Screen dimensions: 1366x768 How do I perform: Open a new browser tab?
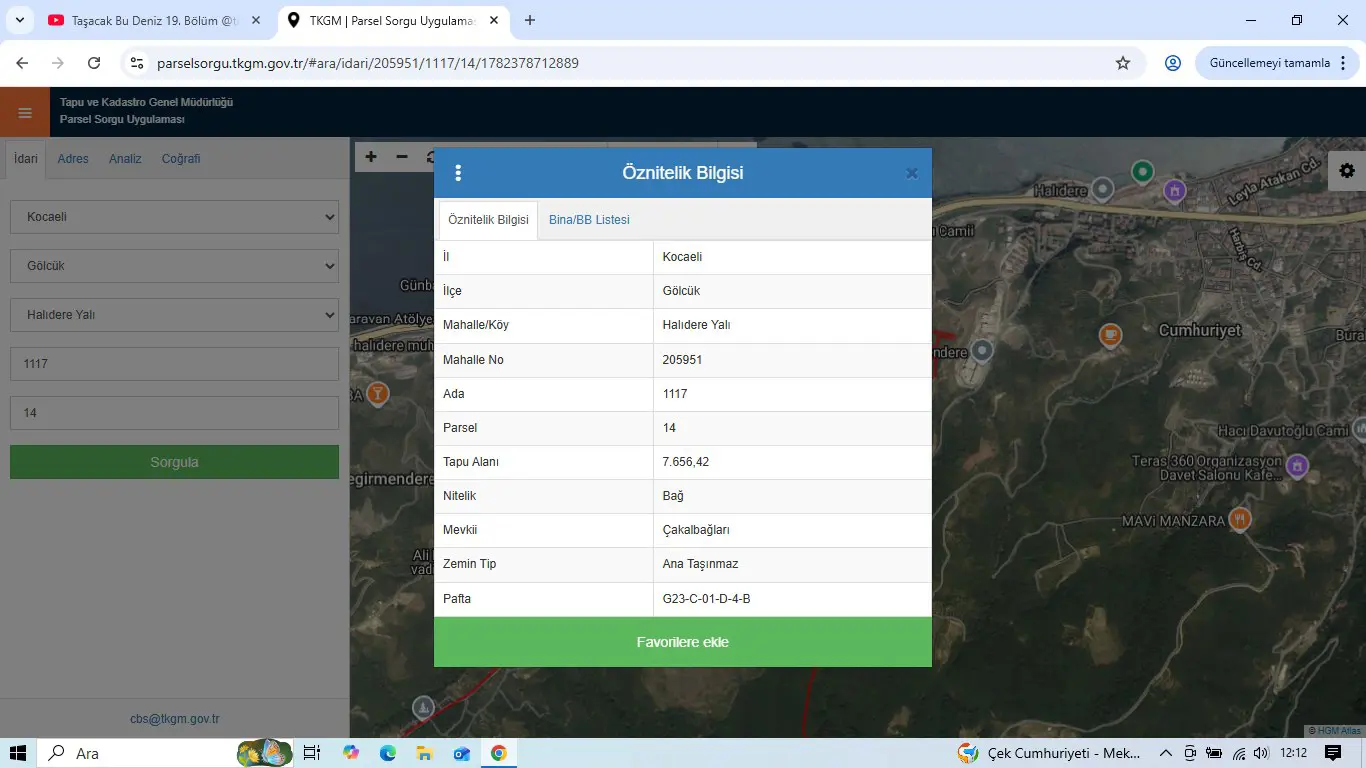pyautogui.click(x=530, y=20)
